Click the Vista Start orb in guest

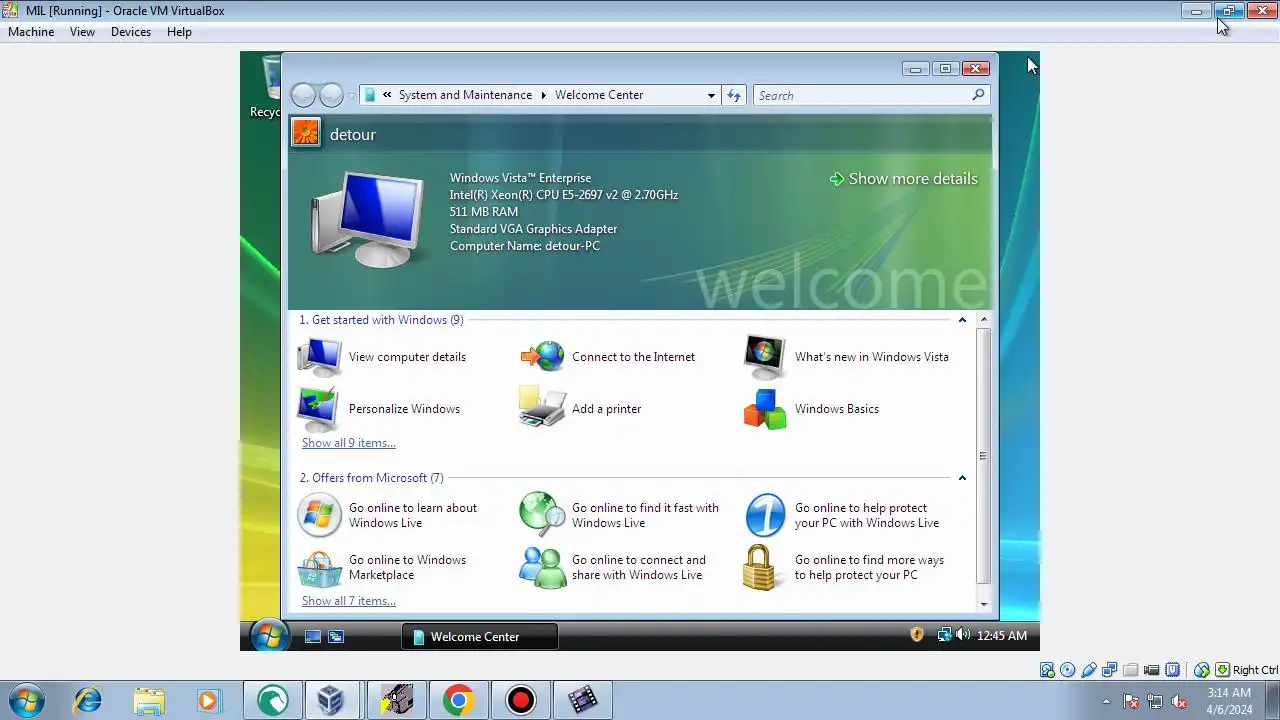coord(269,635)
